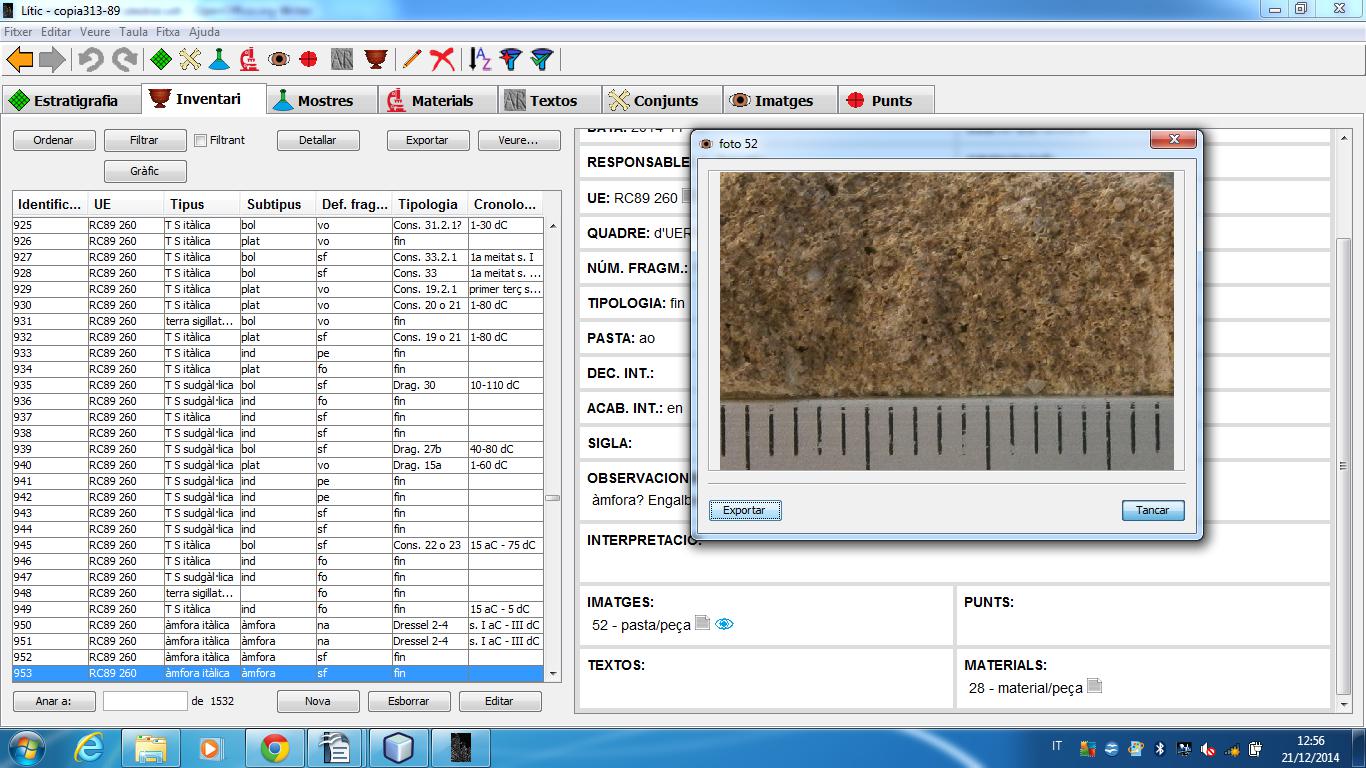Click the red X delete toolbar icon
This screenshot has height=768, width=1366.
pyautogui.click(x=442, y=60)
